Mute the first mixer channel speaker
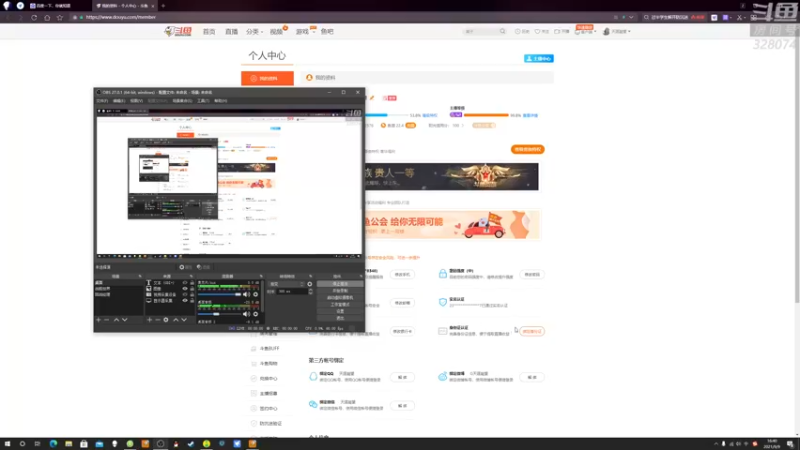This screenshot has width=800, height=450. coord(246,294)
